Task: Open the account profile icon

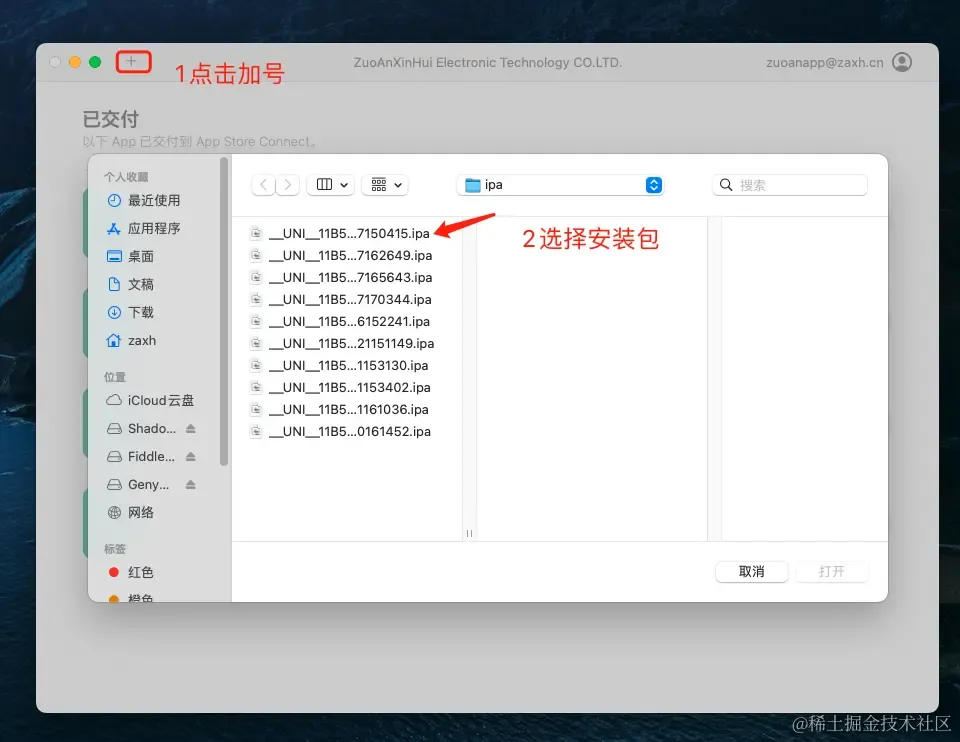Action: coord(902,62)
